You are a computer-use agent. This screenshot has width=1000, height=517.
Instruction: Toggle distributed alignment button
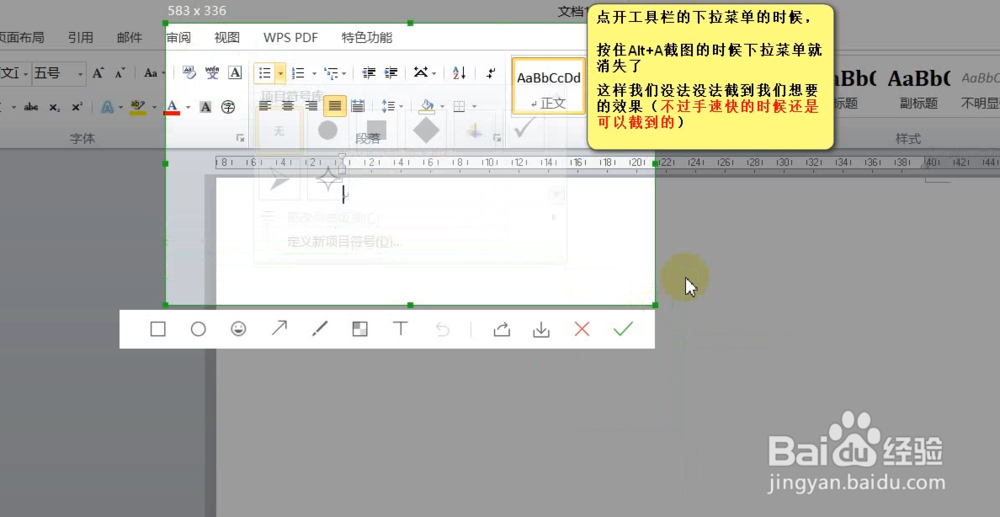[358, 106]
